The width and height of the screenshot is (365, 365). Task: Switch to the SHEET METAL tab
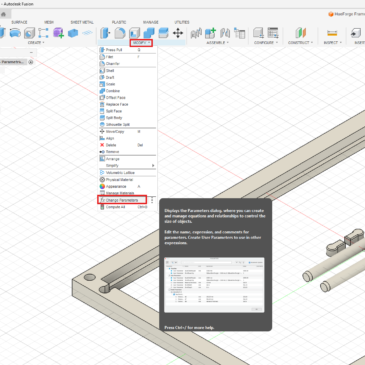tap(82, 22)
